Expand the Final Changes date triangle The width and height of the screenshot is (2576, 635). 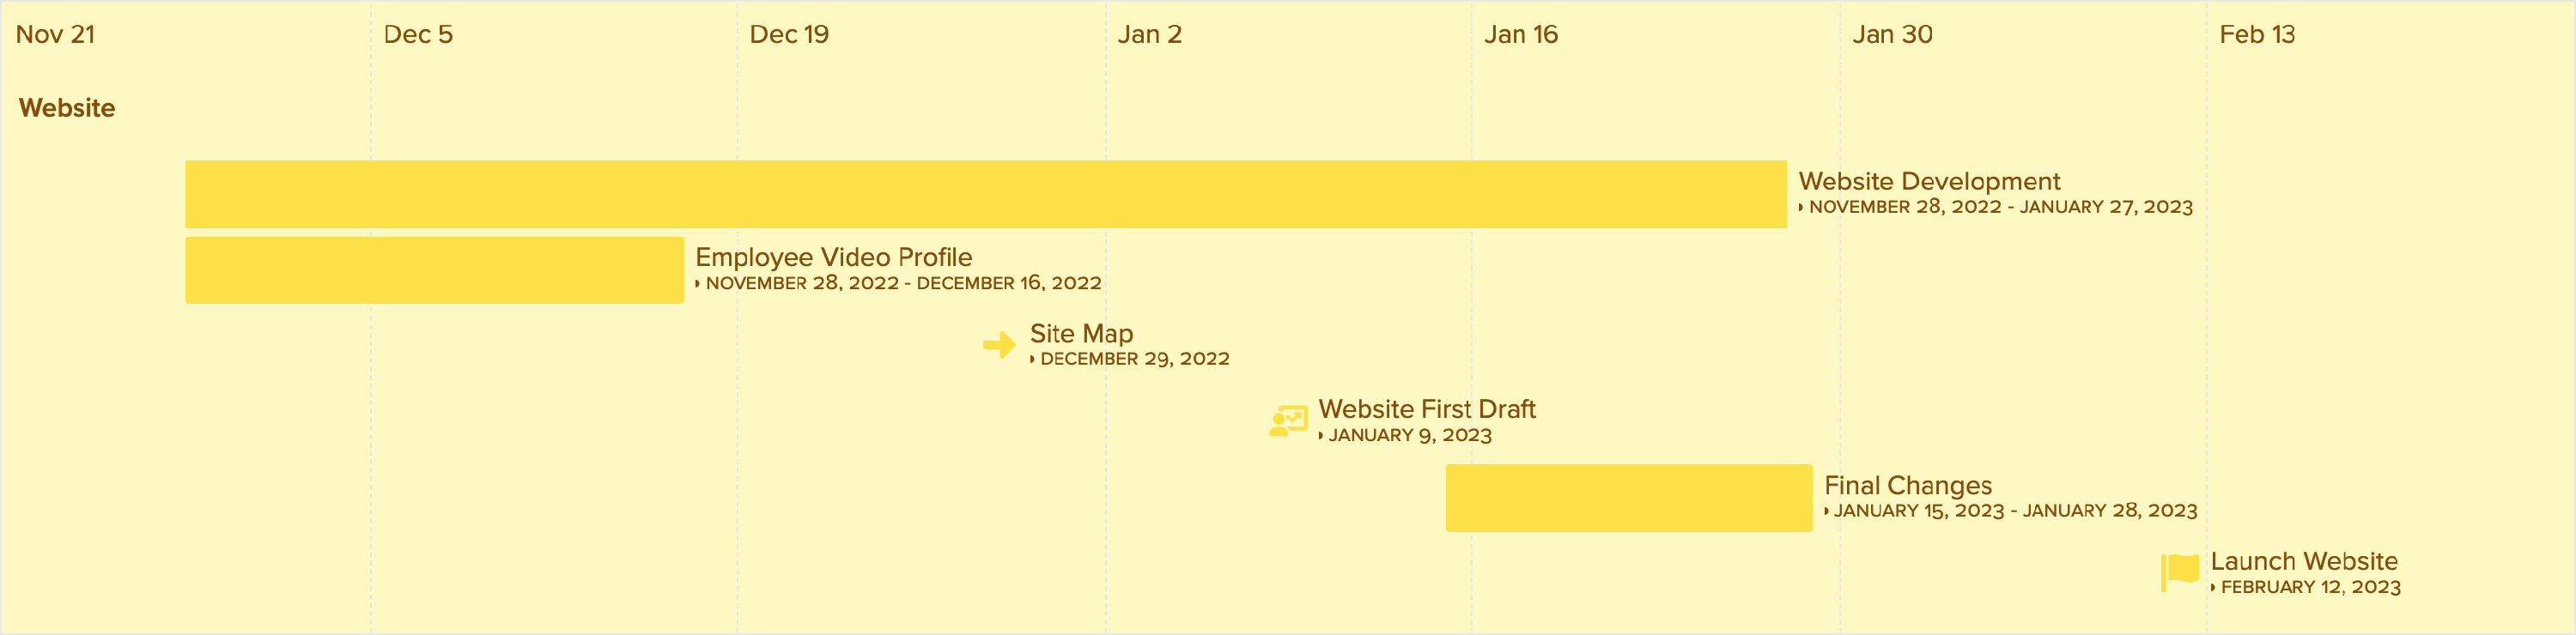tap(1826, 512)
